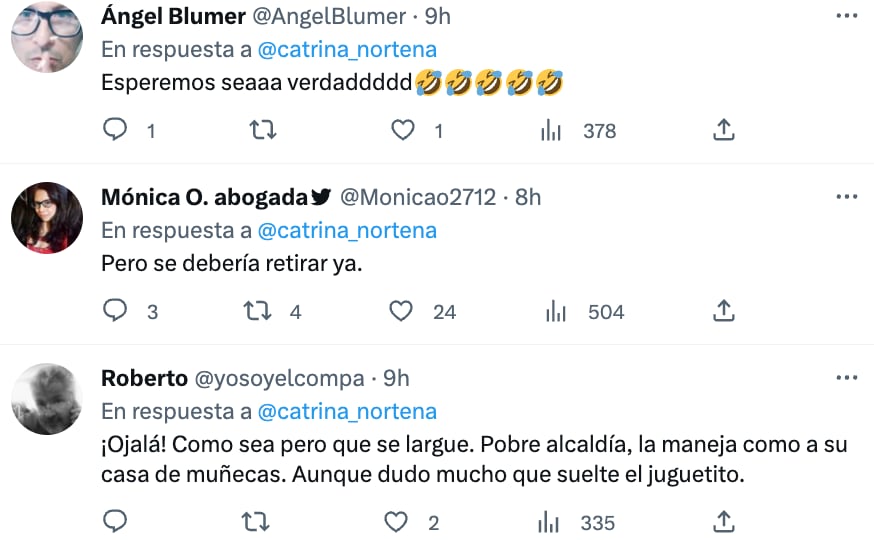Like Roberto's tweet
This screenshot has width=874, height=540.
pyautogui.click(x=398, y=521)
